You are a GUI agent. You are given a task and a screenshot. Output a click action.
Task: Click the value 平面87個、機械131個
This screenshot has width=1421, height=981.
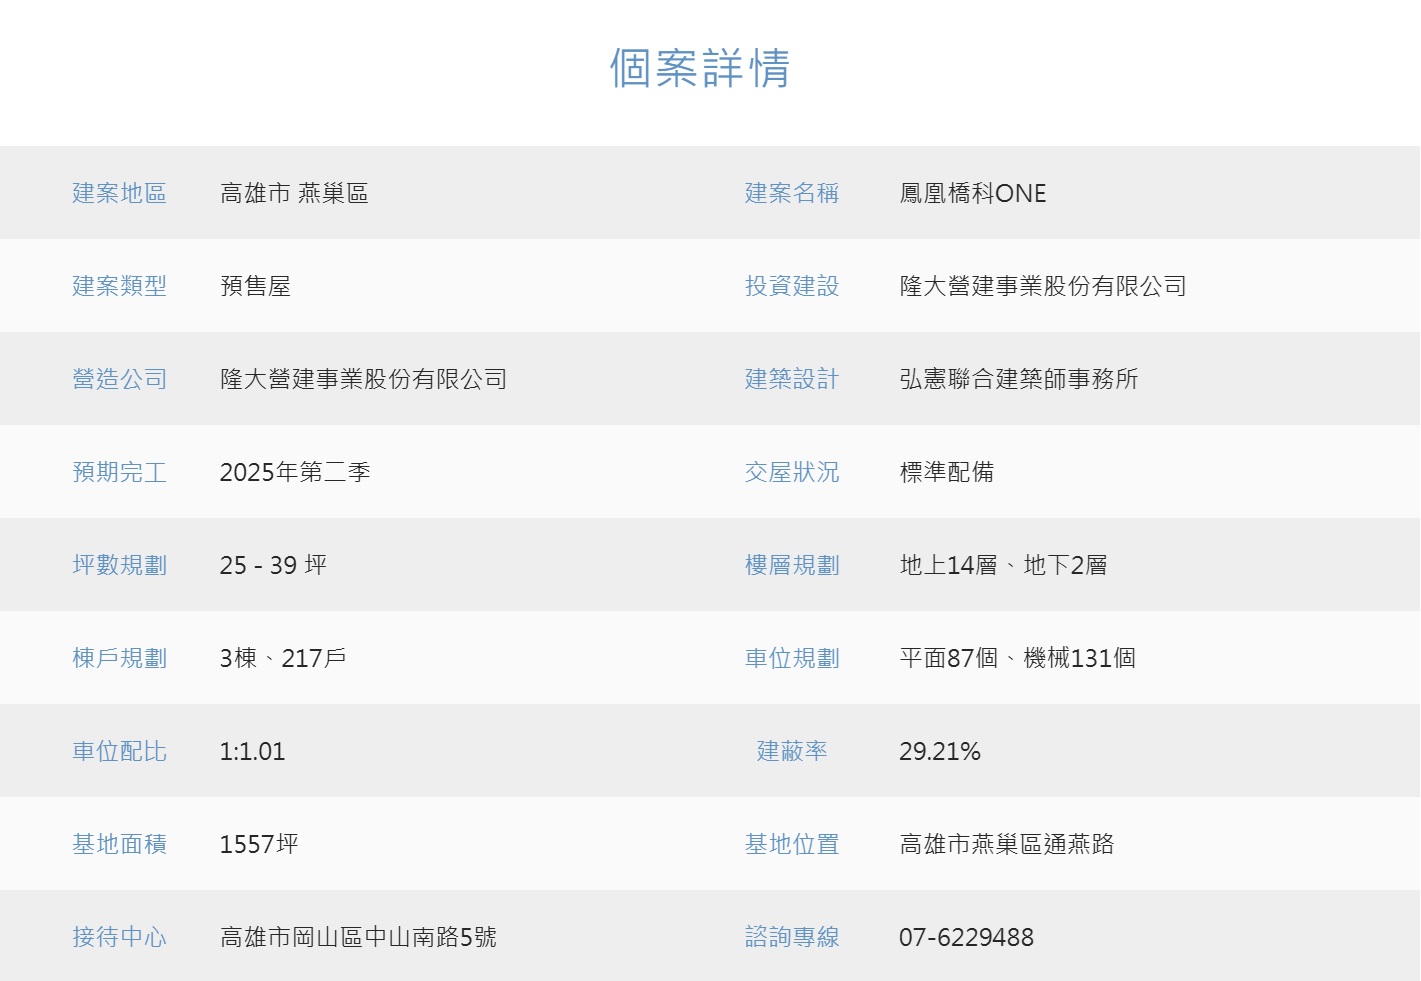point(1017,658)
